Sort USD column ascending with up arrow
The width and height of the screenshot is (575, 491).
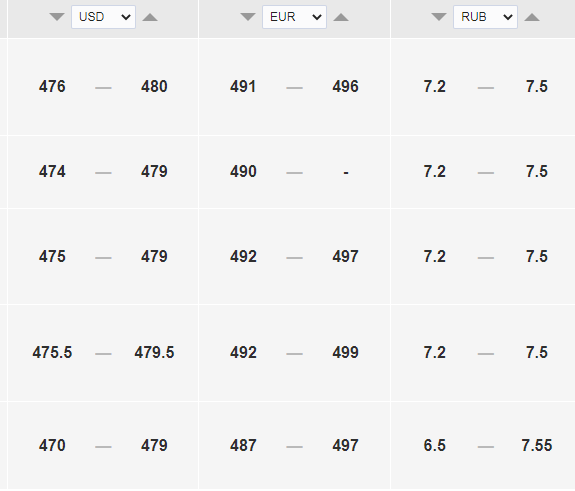click(150, 17)
